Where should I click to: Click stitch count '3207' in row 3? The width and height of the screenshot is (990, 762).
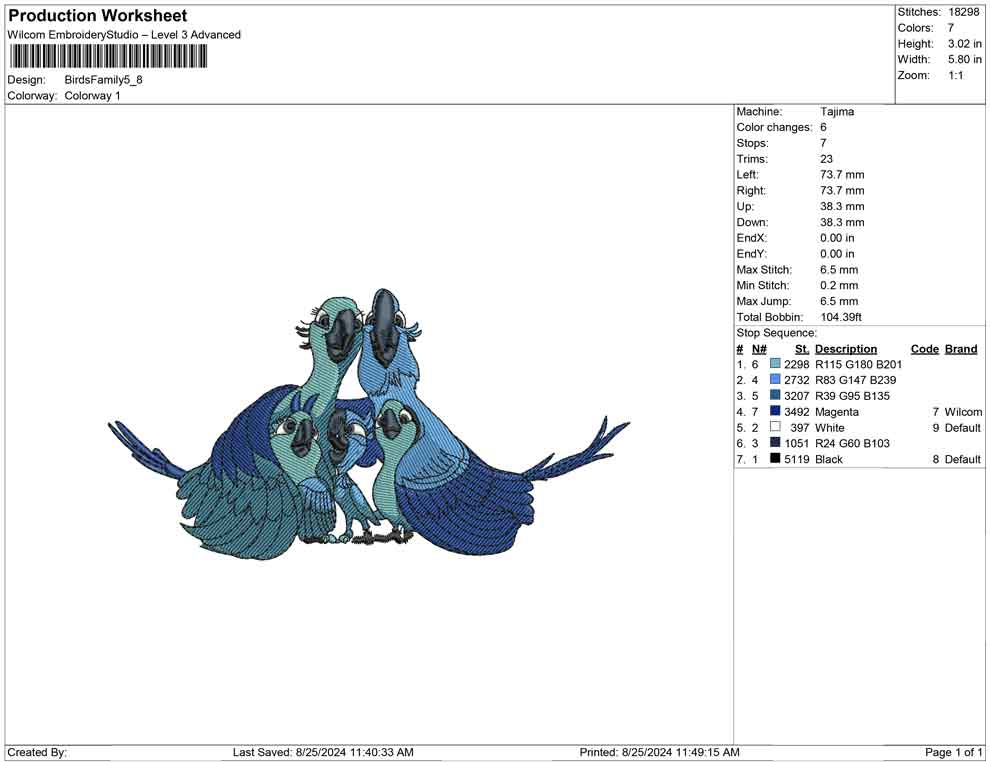797,396
